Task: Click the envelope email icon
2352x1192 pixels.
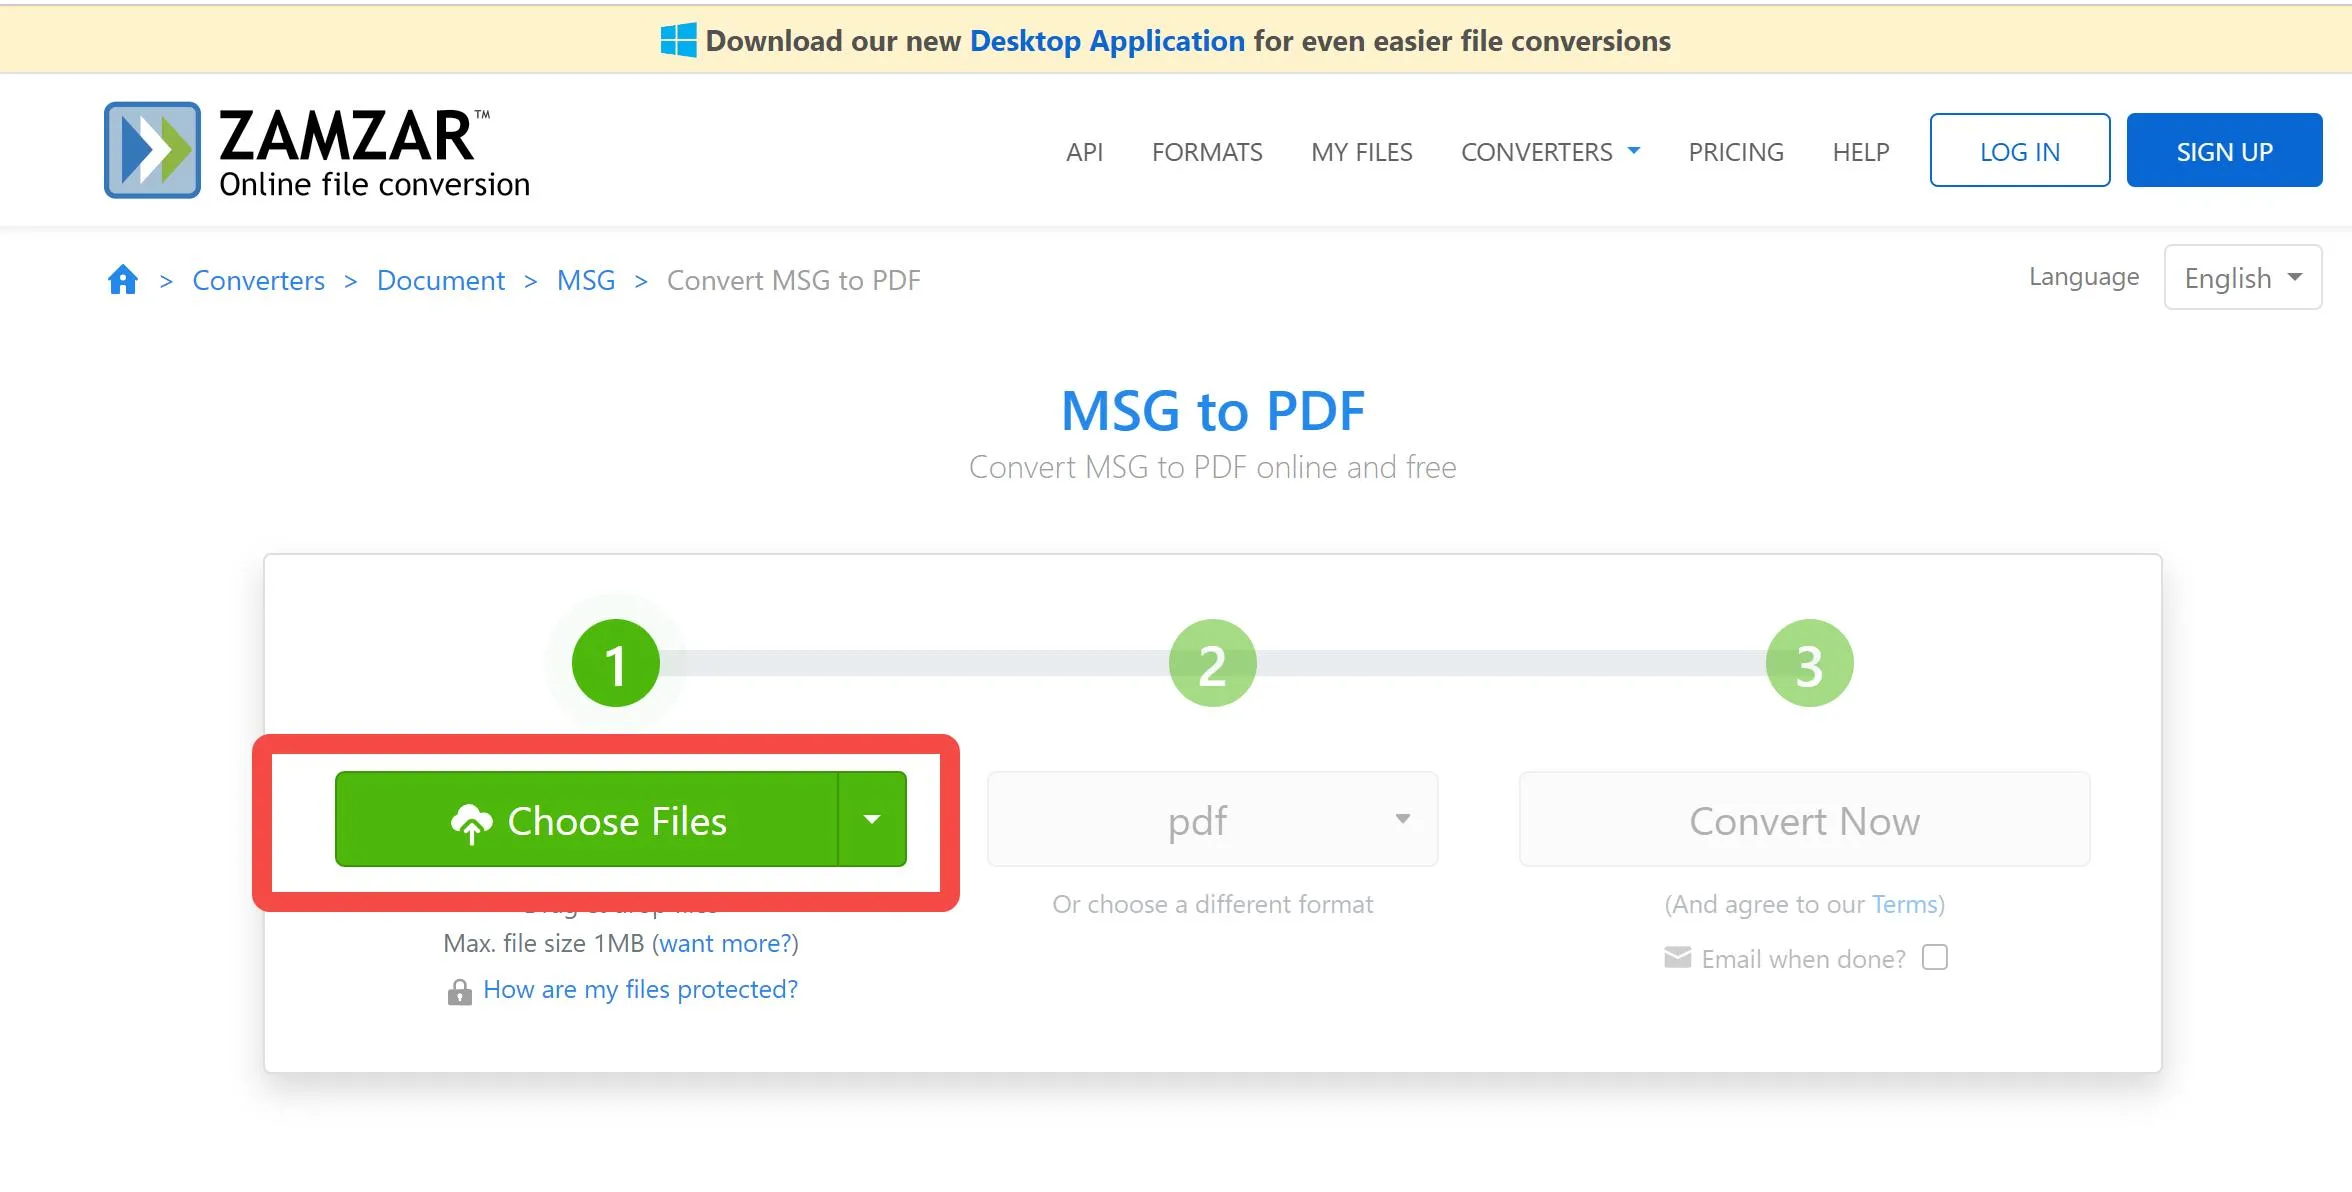Action: [x=1677, y=958]
